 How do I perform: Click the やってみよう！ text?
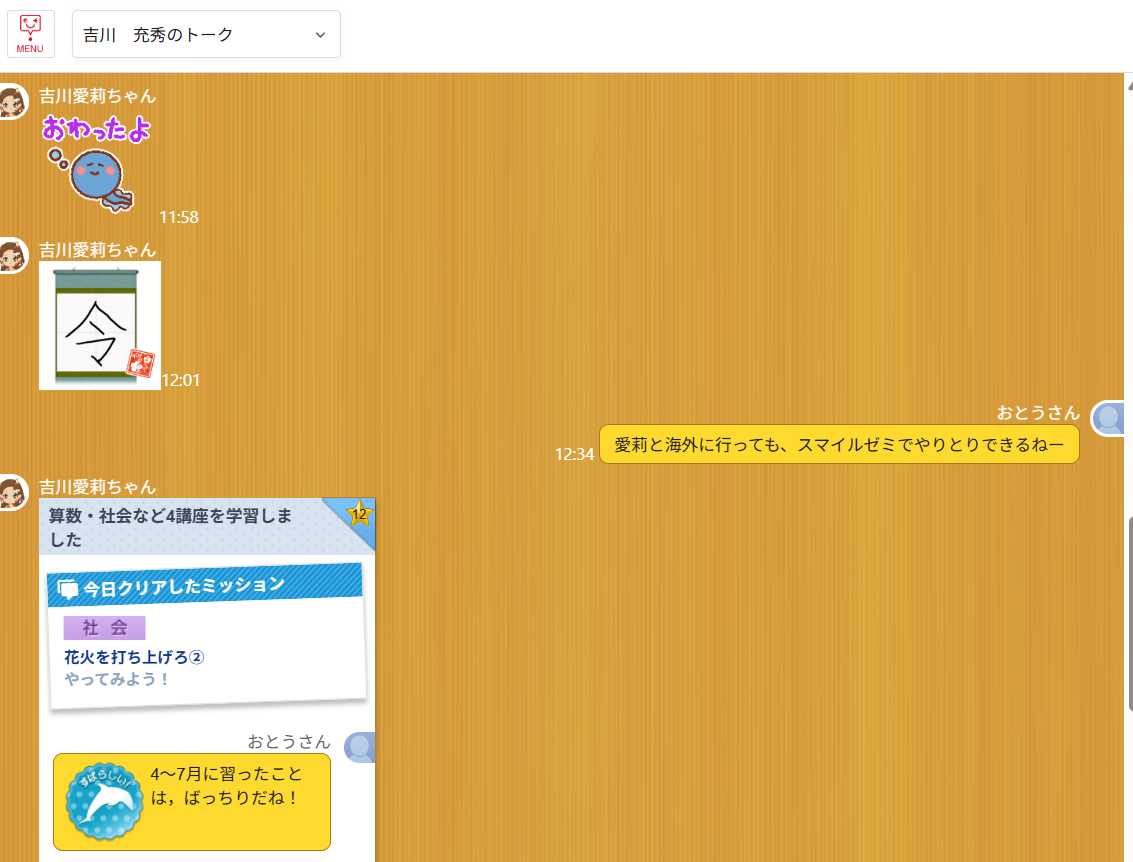[x=117, y=679]
